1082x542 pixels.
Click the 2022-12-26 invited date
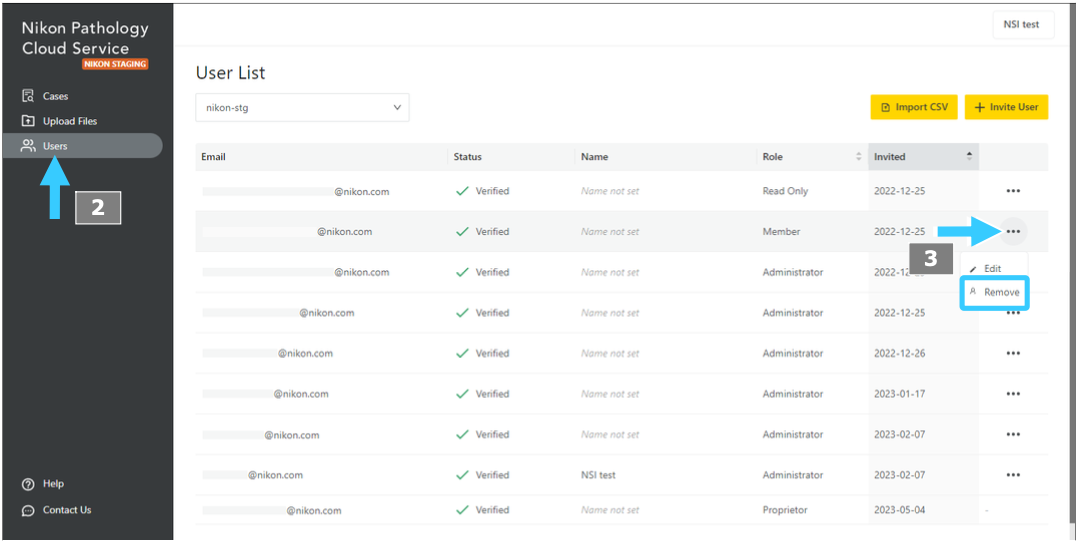coord(899,354)
